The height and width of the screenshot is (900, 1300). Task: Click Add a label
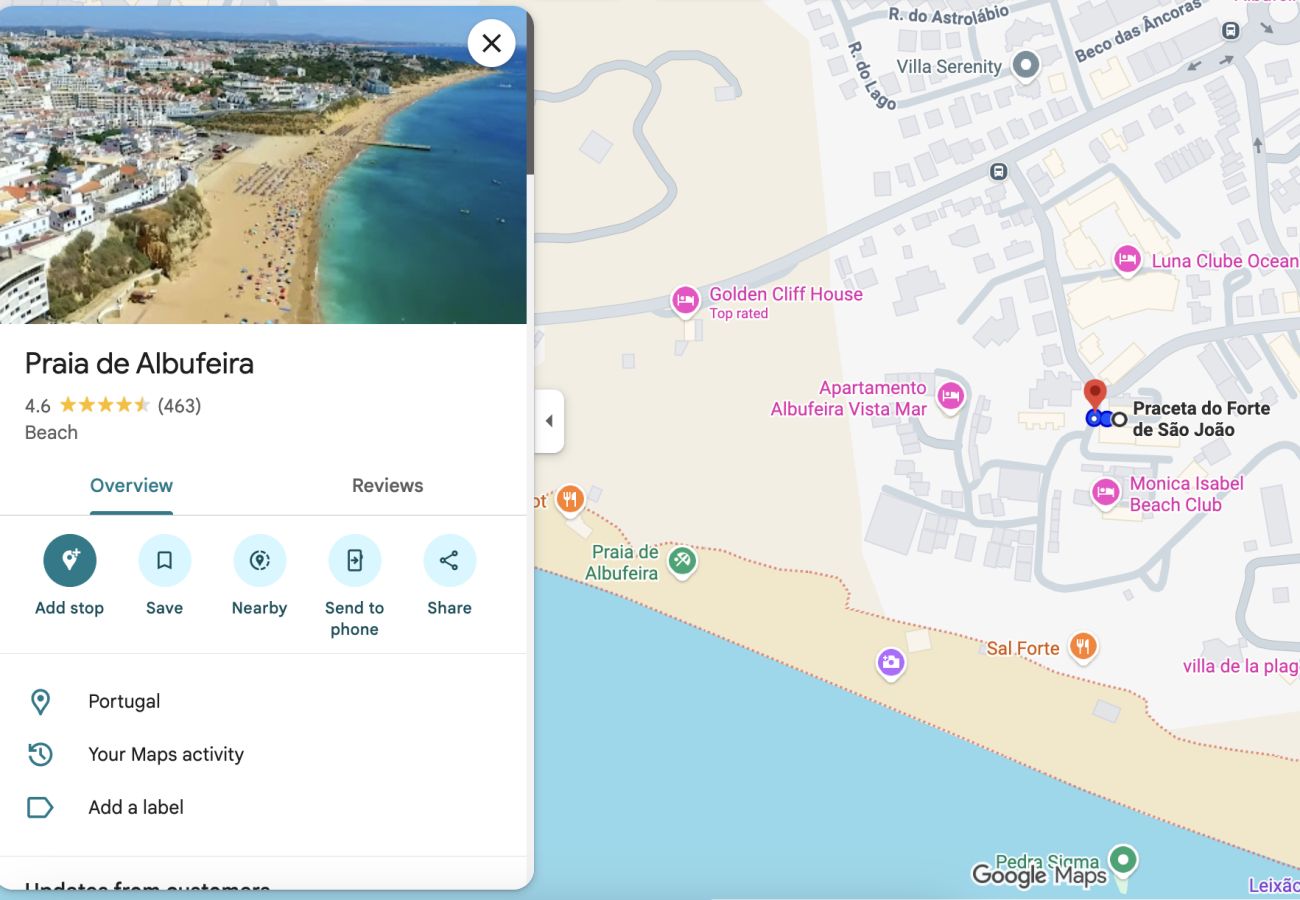click(x=135, y=807)
